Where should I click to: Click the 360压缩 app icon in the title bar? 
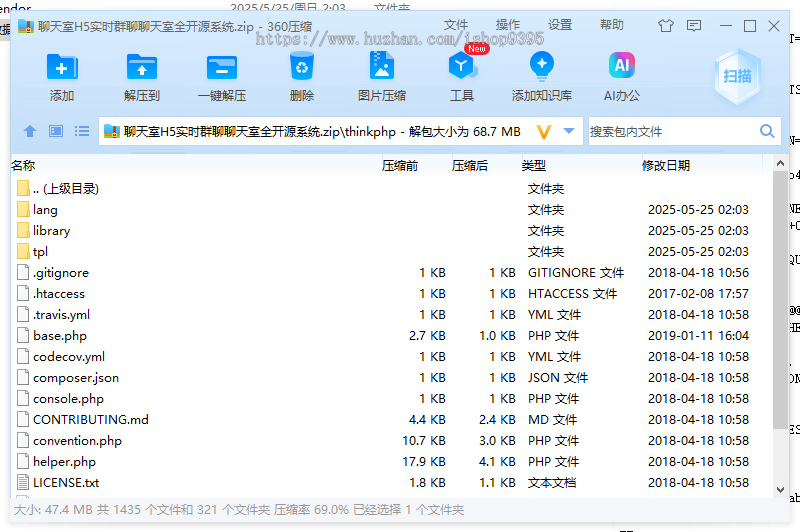tap(26, 26)
